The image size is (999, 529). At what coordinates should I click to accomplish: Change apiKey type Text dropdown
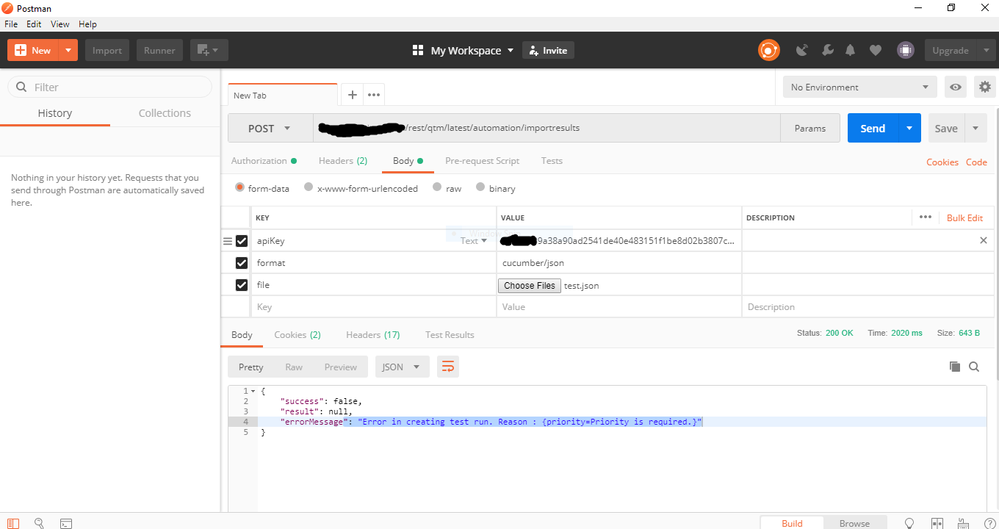pyautogui.click(x=473, y=241)
